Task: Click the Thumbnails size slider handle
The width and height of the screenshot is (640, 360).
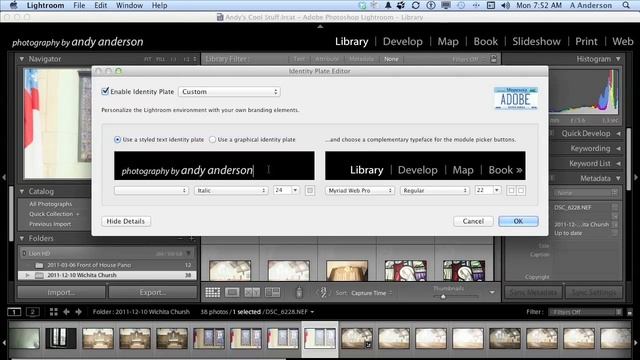Action: point(443,297)
